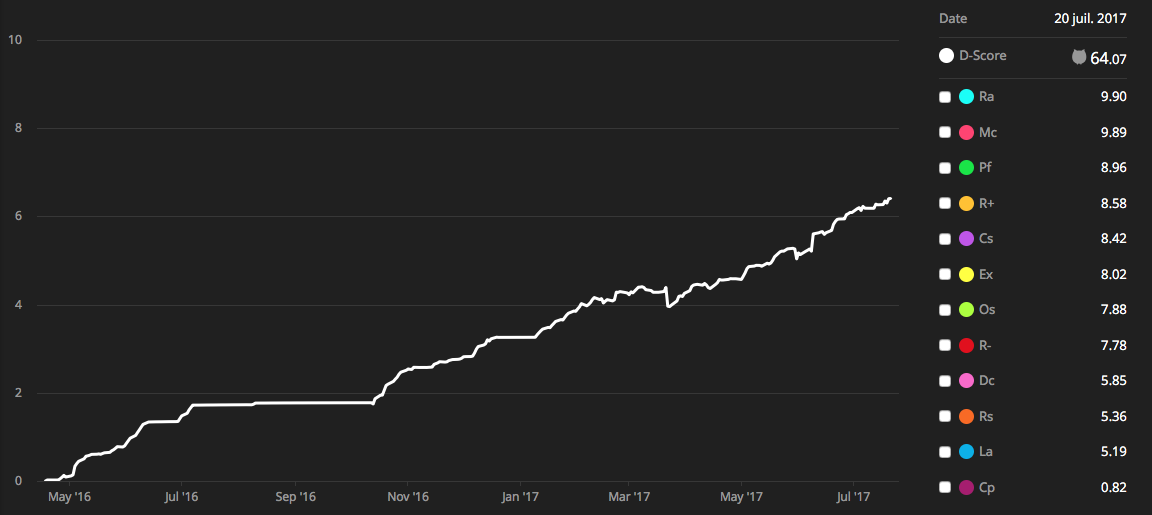Enable the Mc series checkbox
Viewport: 1152px width, 515px height.
pyautogui.click(x=946, y=133)
